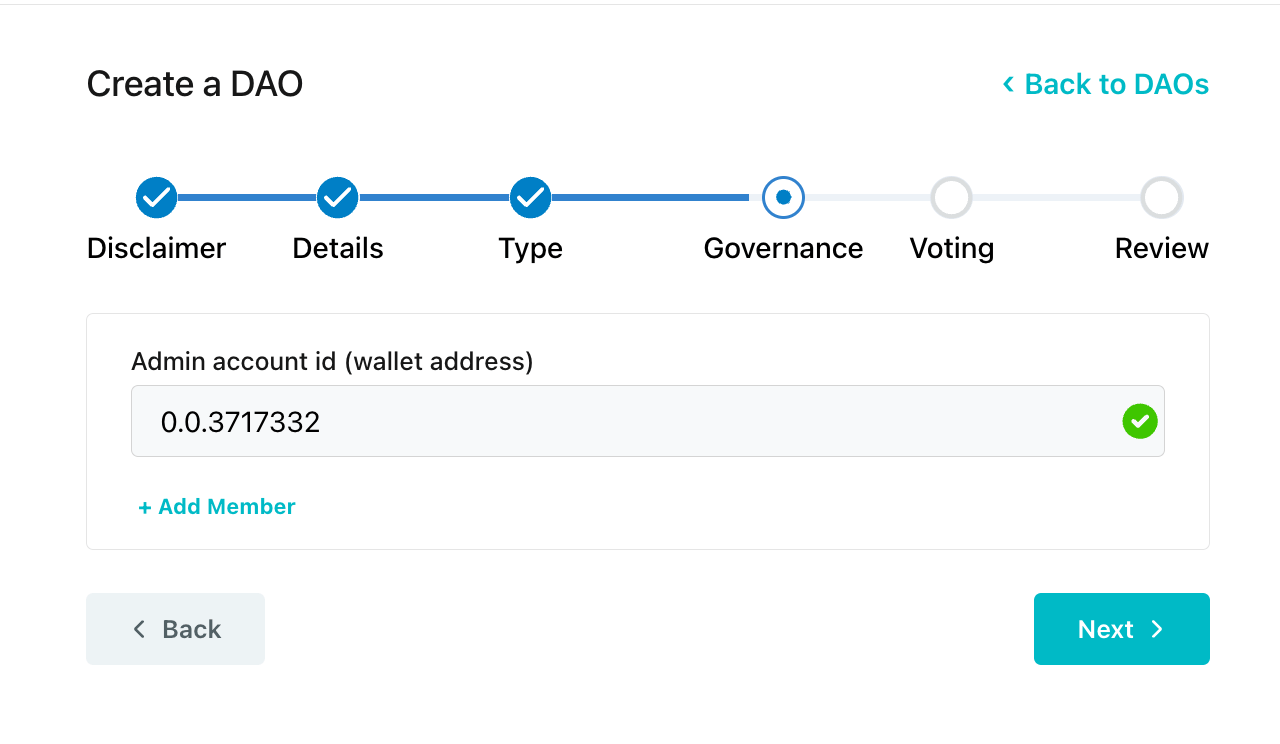Select the empty Review step circle
Viewport: 1280px width, 744px height.
(x=1162, y=198)
